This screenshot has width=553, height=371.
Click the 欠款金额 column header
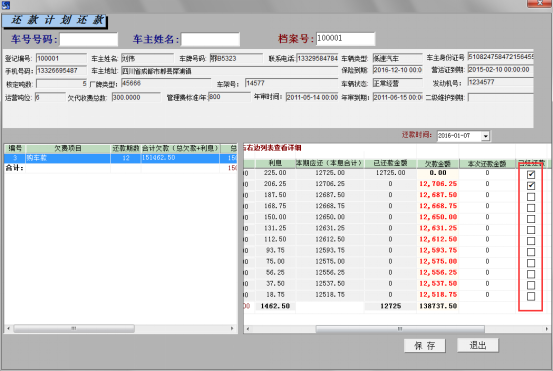[438, 164]
